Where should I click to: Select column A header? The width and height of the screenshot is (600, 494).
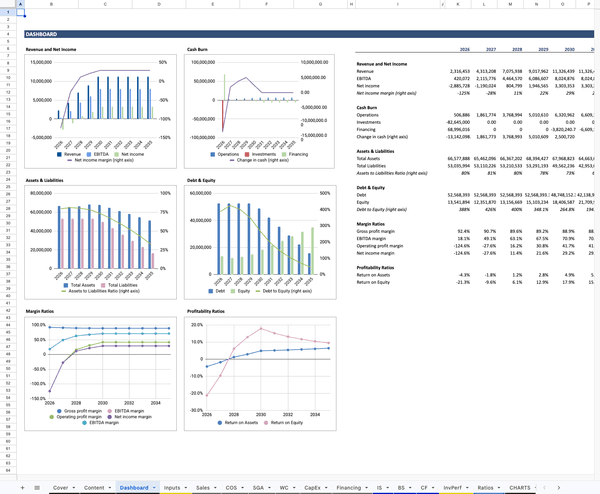point(20,5)
